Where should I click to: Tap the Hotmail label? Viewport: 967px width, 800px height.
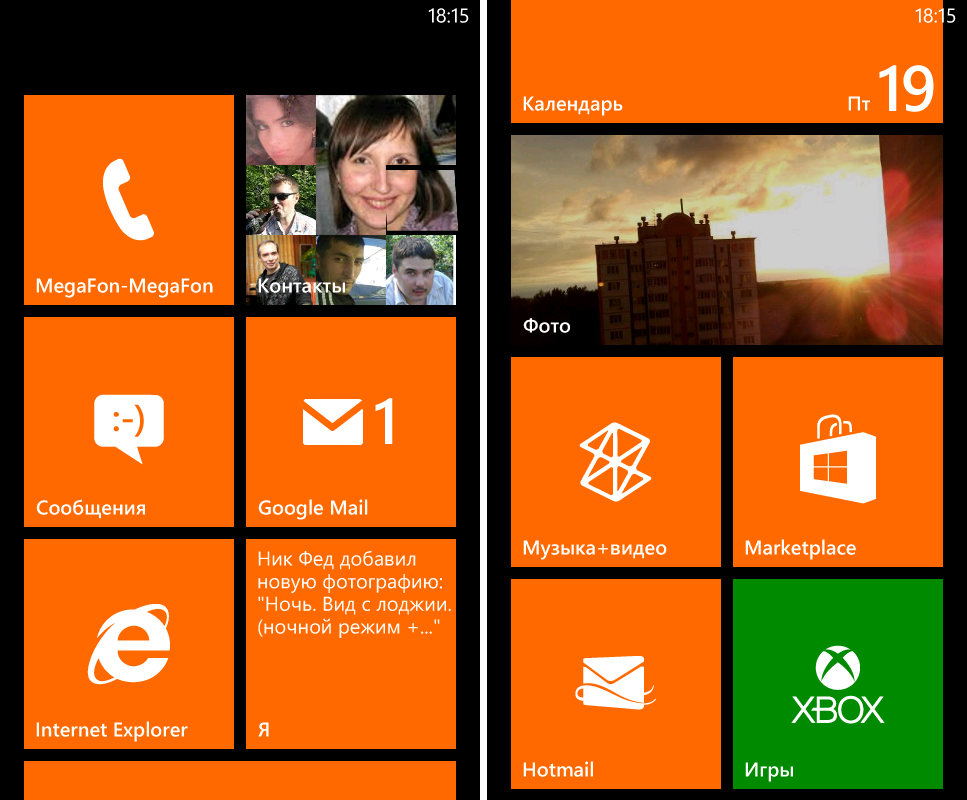coord(558,770)
